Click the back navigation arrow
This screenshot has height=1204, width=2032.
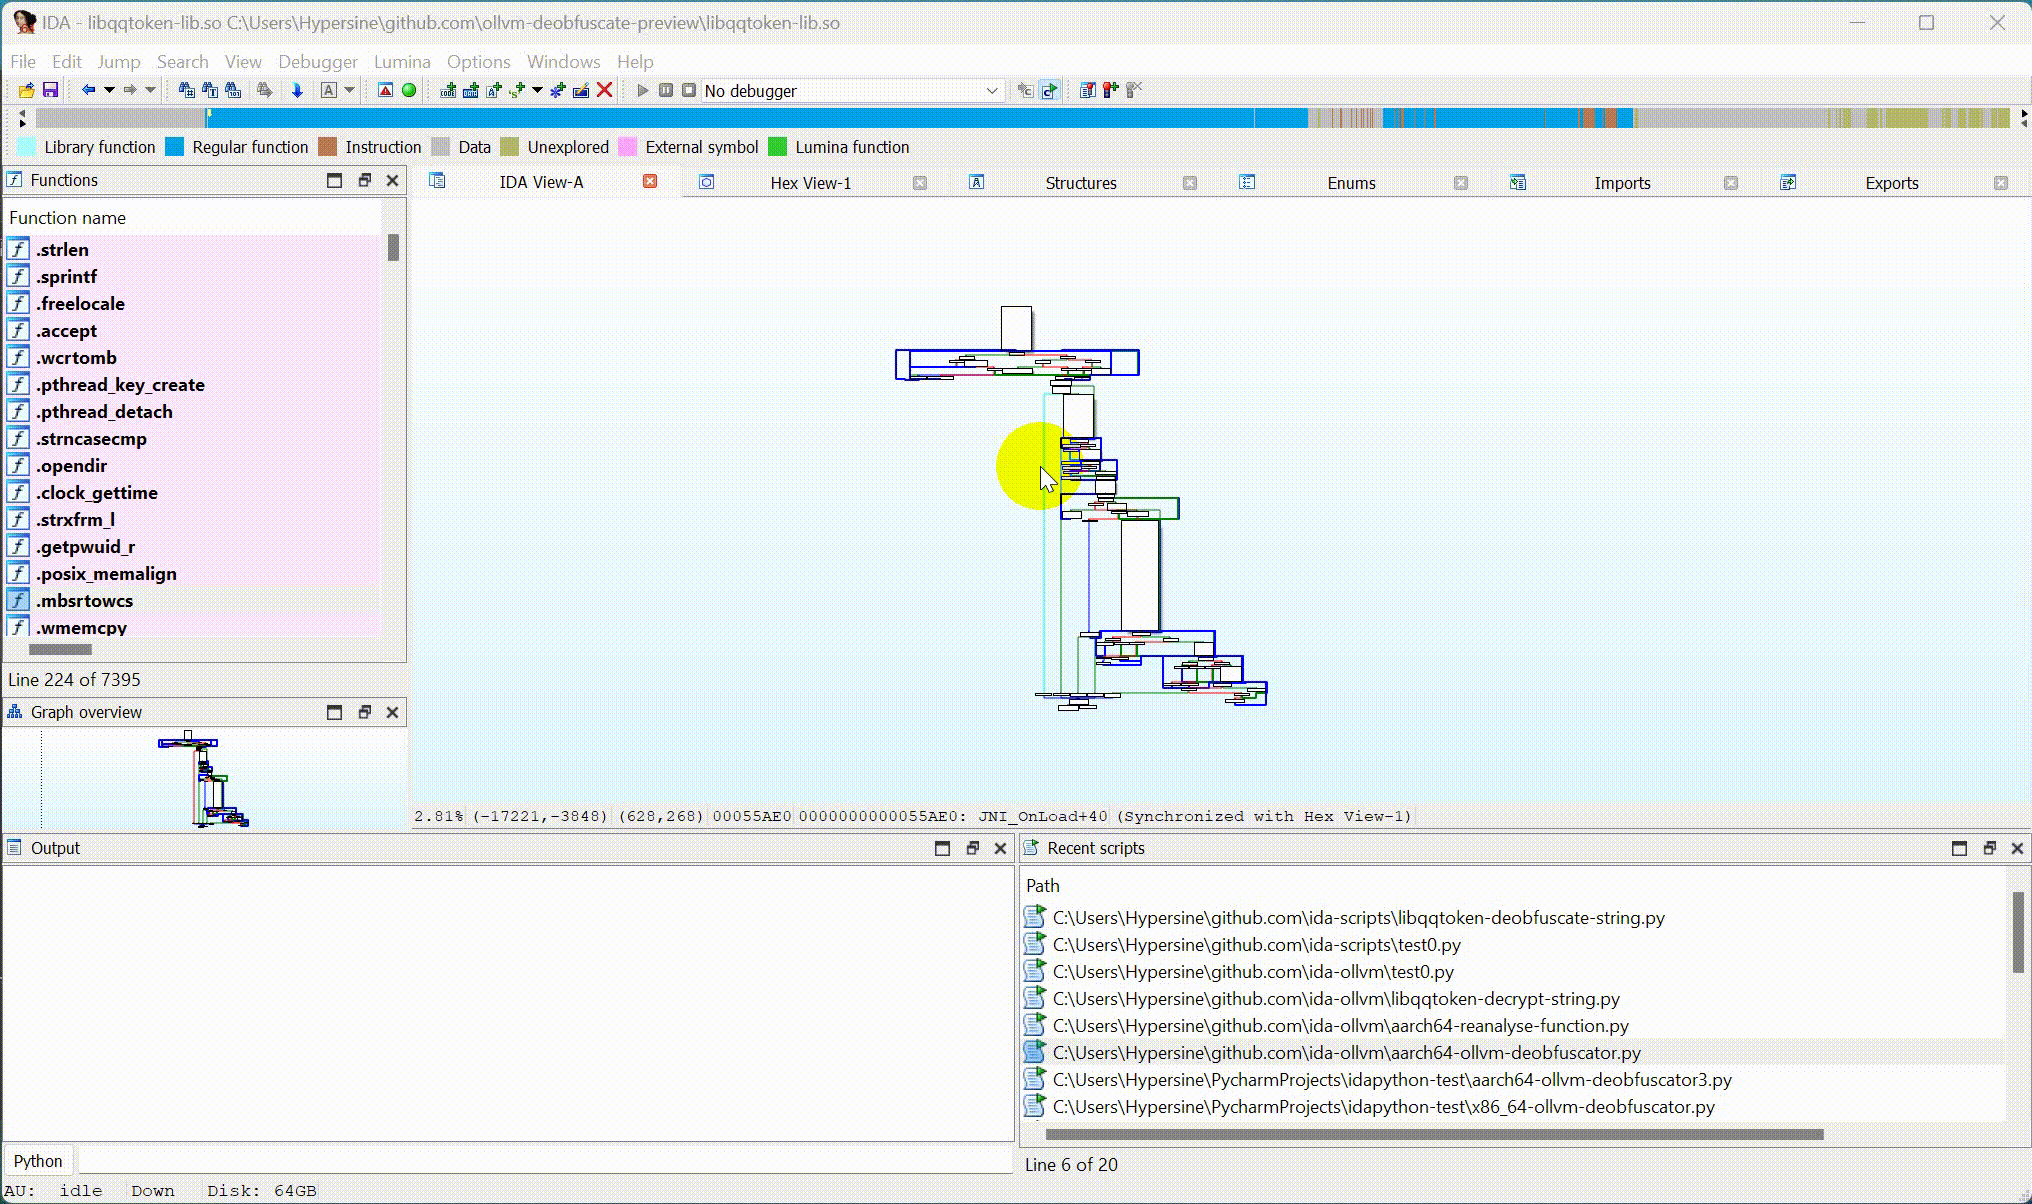[x=88, y=90]
